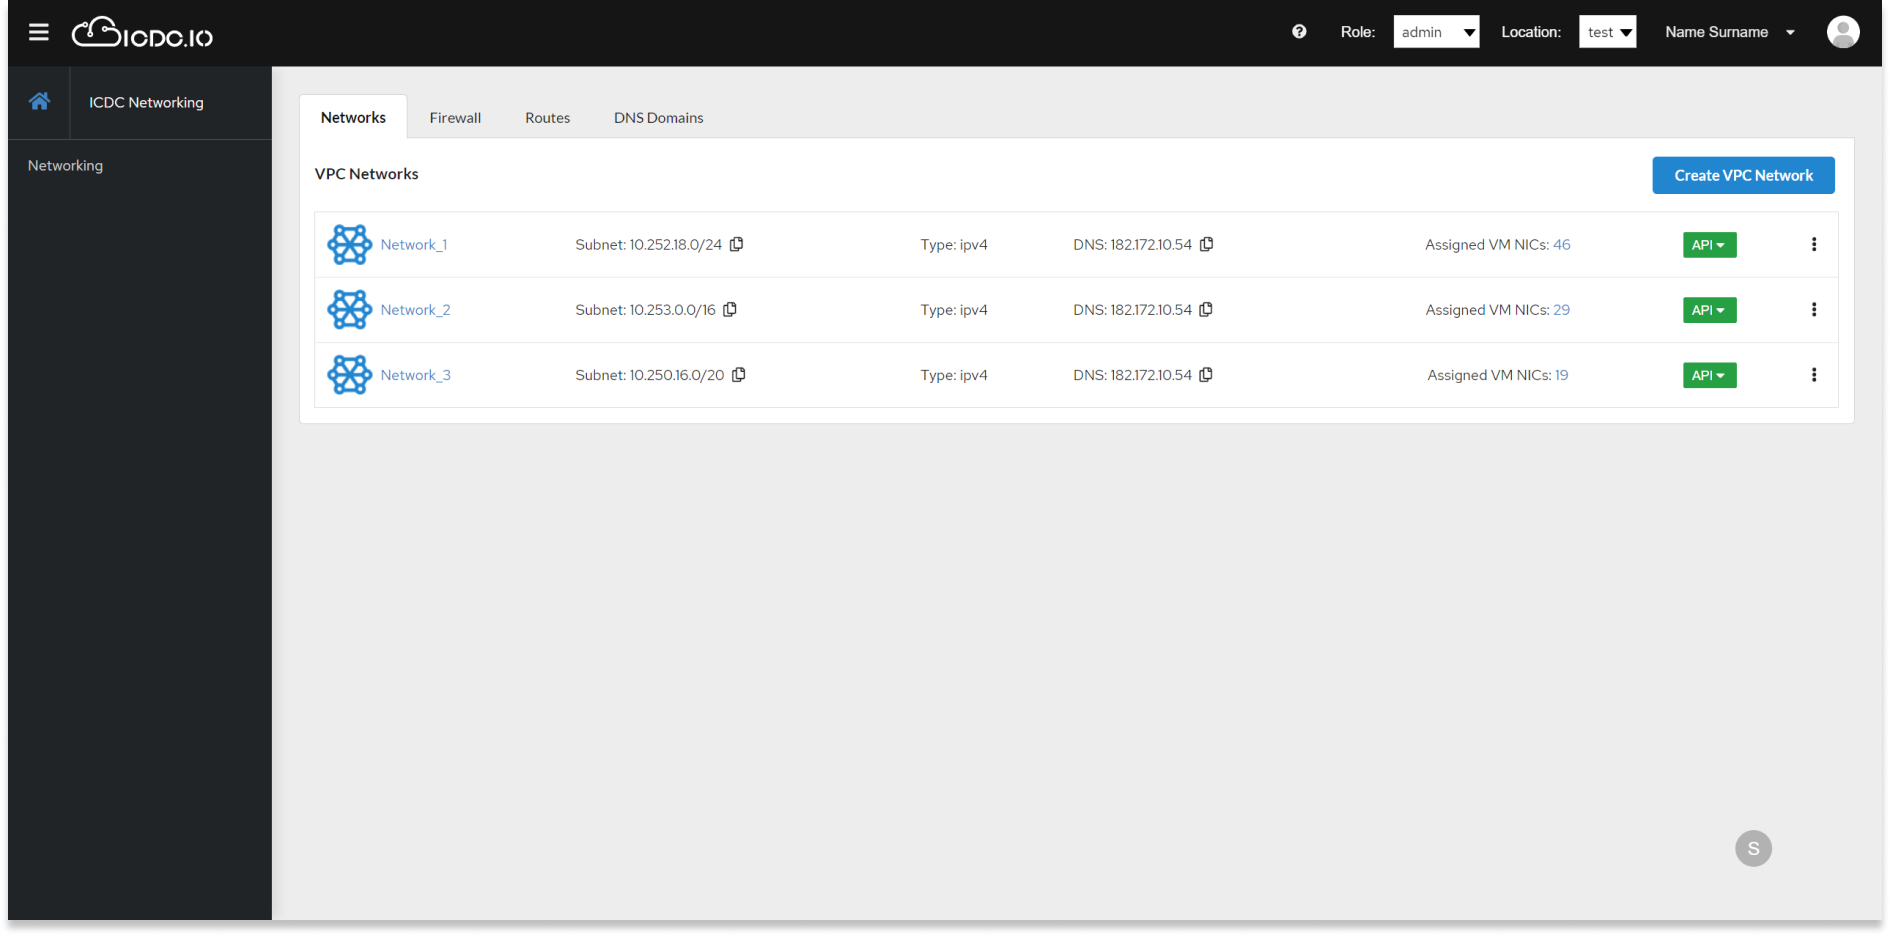Screen dimensions: 1890x936
Task: Copy subnet 10.253.0.0/16
Action: coord(730,309)
